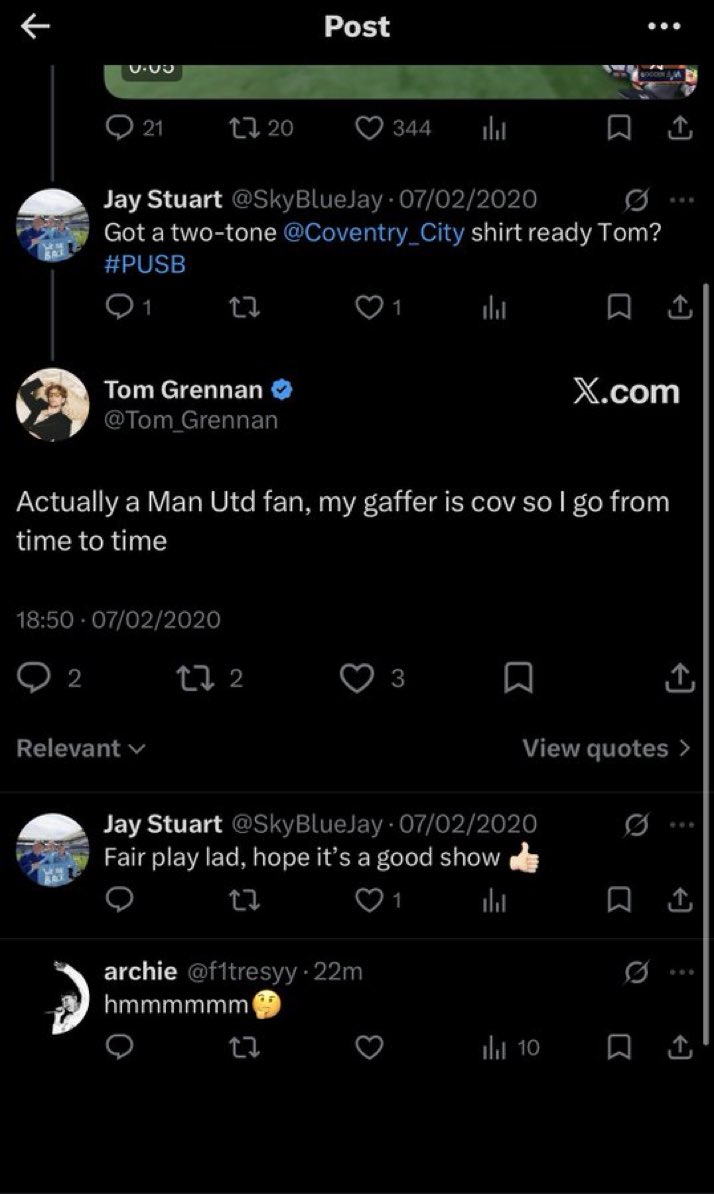Open Tom Grennan's profile picture
This screenshot has width=714, height=1194.
click(x=53, y=404)
